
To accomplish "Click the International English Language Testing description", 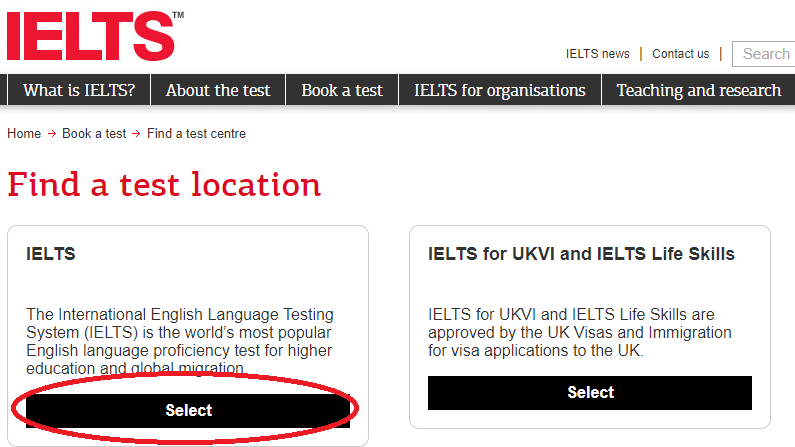I will (180, 341).
